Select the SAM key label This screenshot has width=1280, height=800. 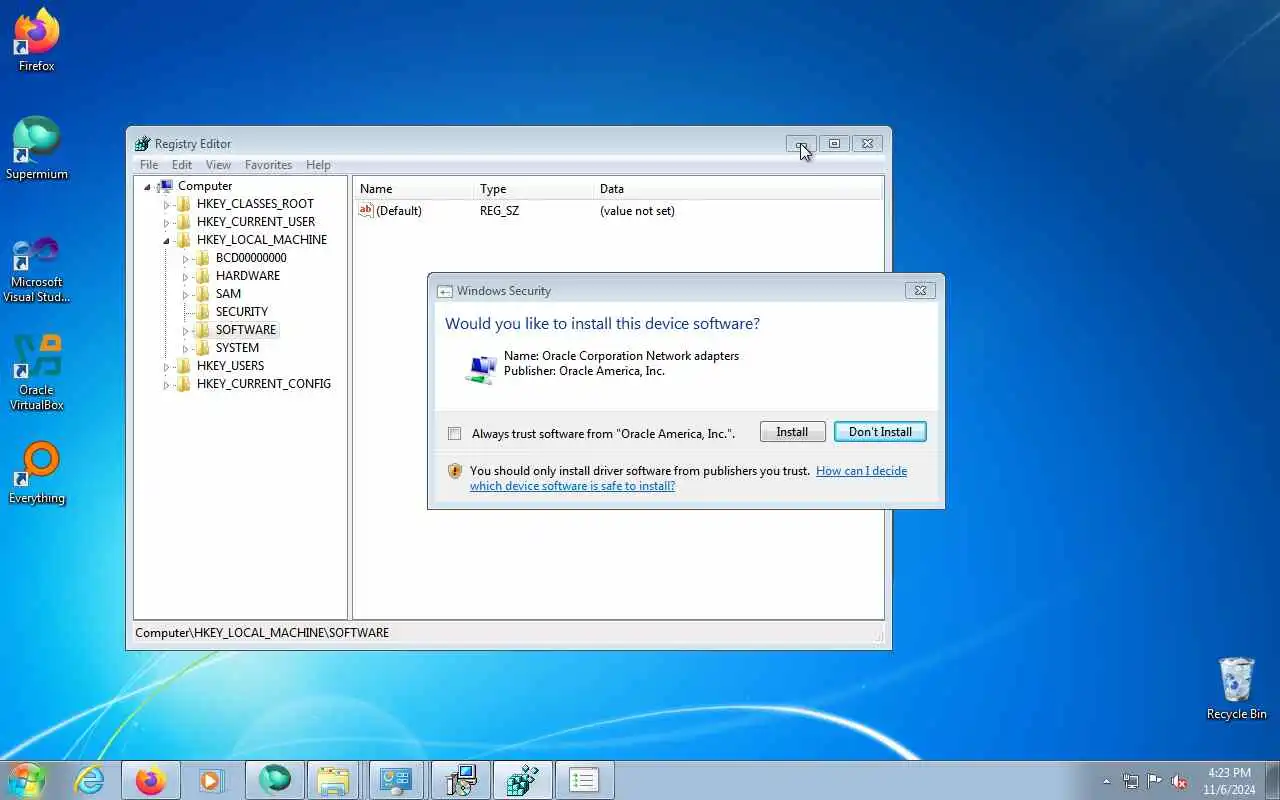[x=228, y=294]
